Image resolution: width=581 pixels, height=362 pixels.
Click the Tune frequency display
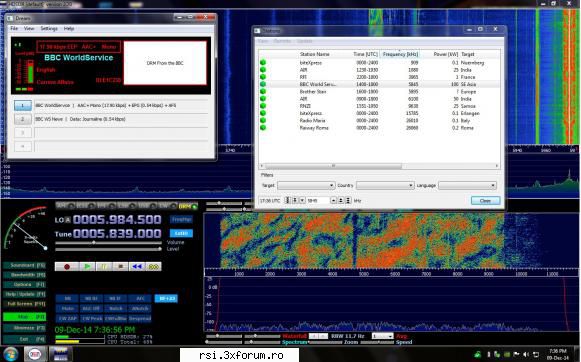[117, 233]
